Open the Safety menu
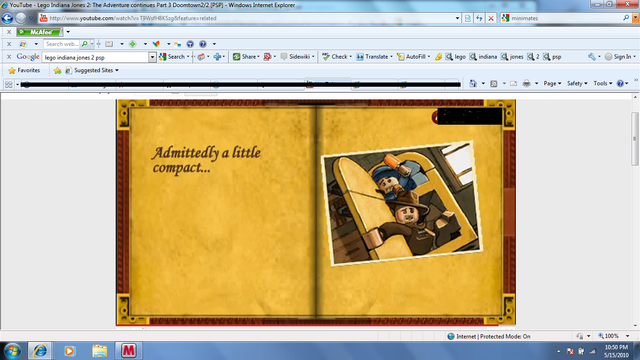The image size is (640, 360). (577, 83)
